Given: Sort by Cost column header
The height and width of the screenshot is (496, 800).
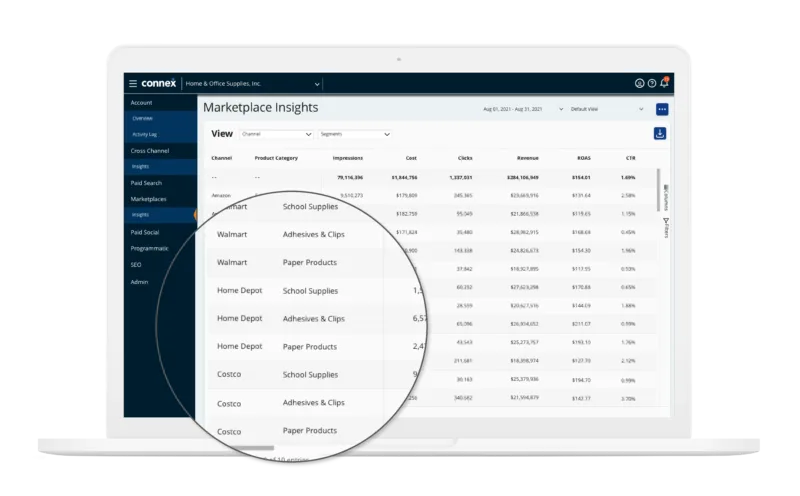Looking at the screenshot, I should pos(411,158).
